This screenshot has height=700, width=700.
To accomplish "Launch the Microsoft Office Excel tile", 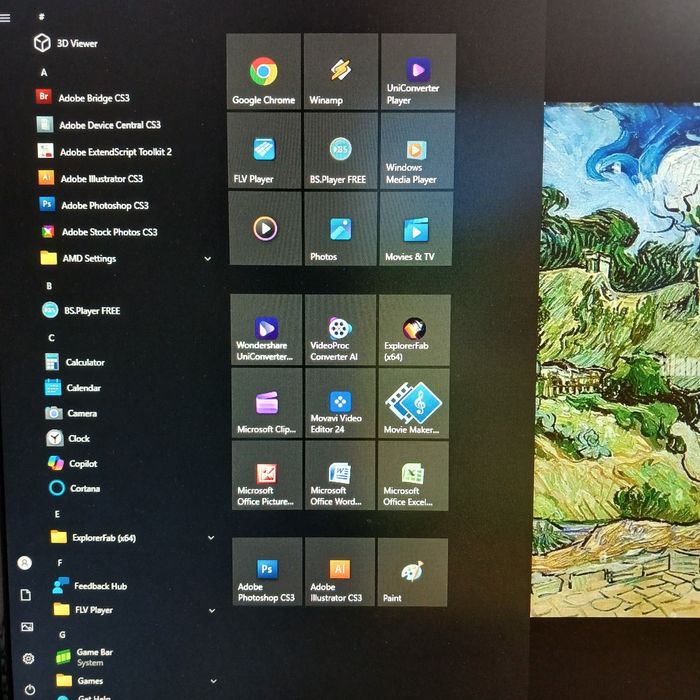I will point(413,475).
